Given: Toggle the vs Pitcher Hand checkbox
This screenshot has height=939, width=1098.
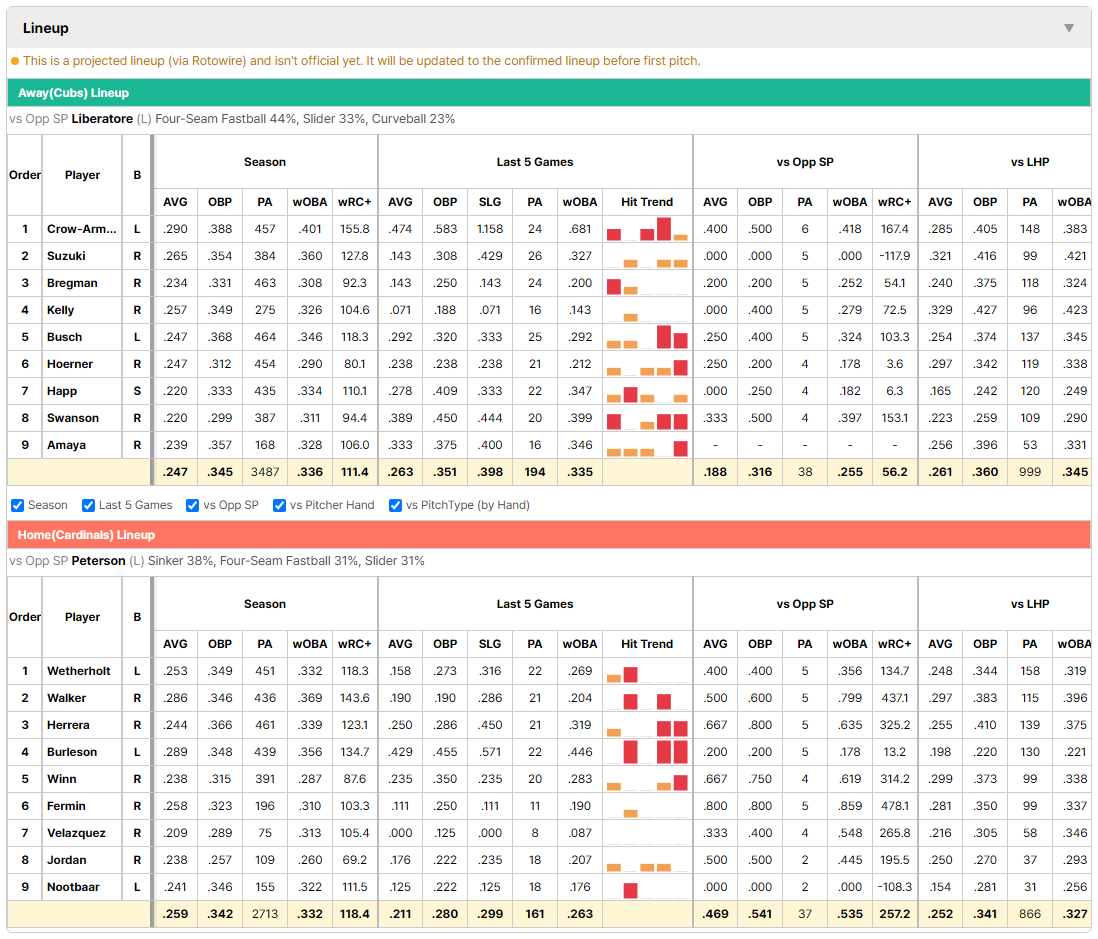Looking at the screenshot, I should pyautogui.click(x=279, y=505).
